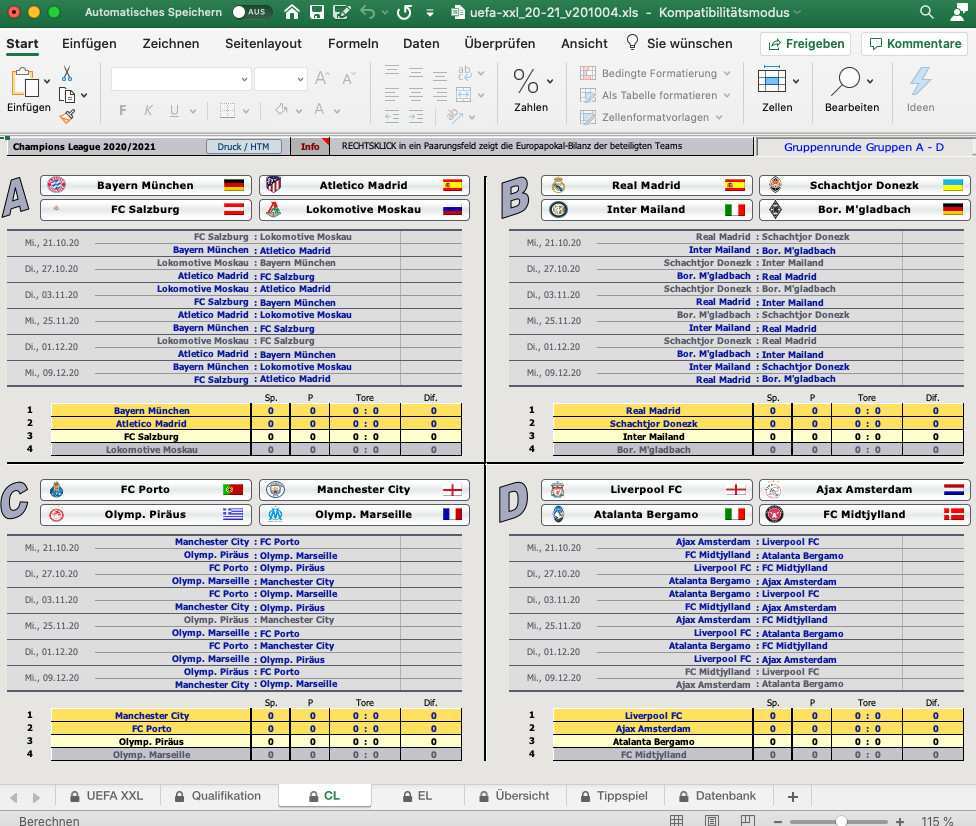Click the redo arrow in title bar
The width and height of the screenshot is (976, 826).
[404, 13]
